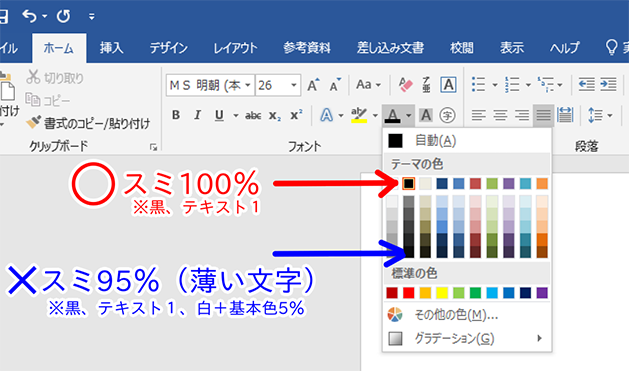The image size is (629, 371).
Task: Toggle bold formatting
Action: click(176, 116)
